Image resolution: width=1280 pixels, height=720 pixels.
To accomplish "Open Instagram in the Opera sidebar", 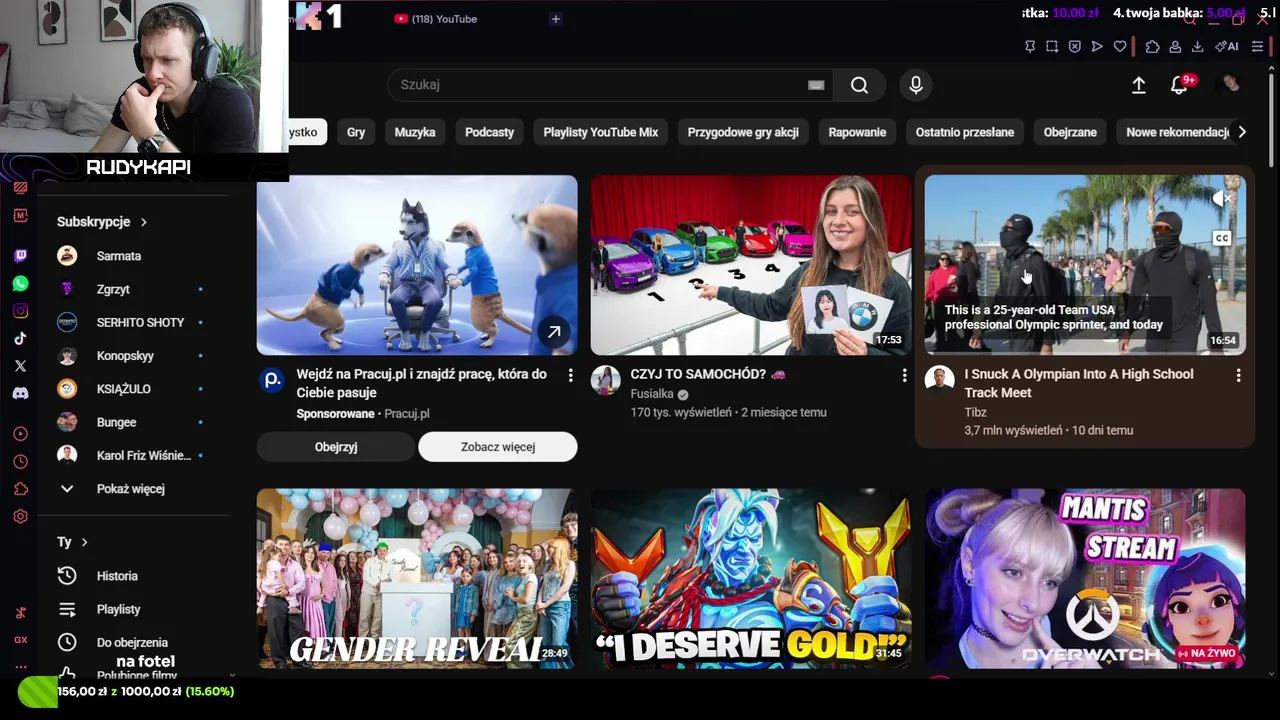I will pos(20,311).
